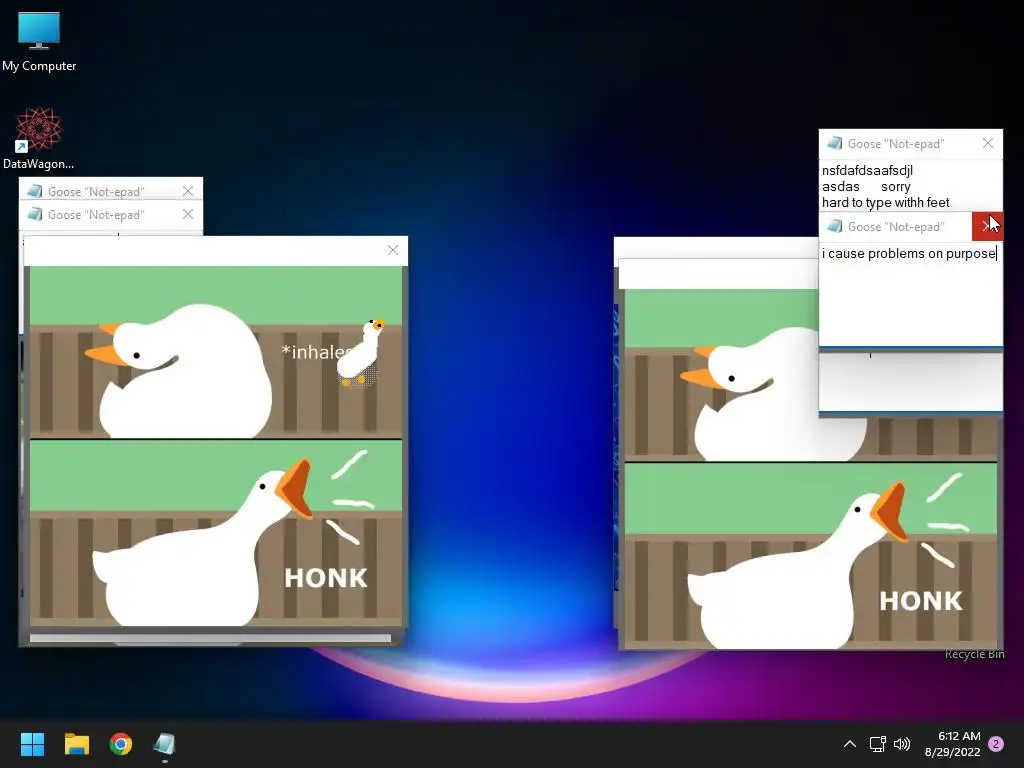Click the '*inhales' goose panel in left meme
1024x768 pixels.
tap(216, 353)
